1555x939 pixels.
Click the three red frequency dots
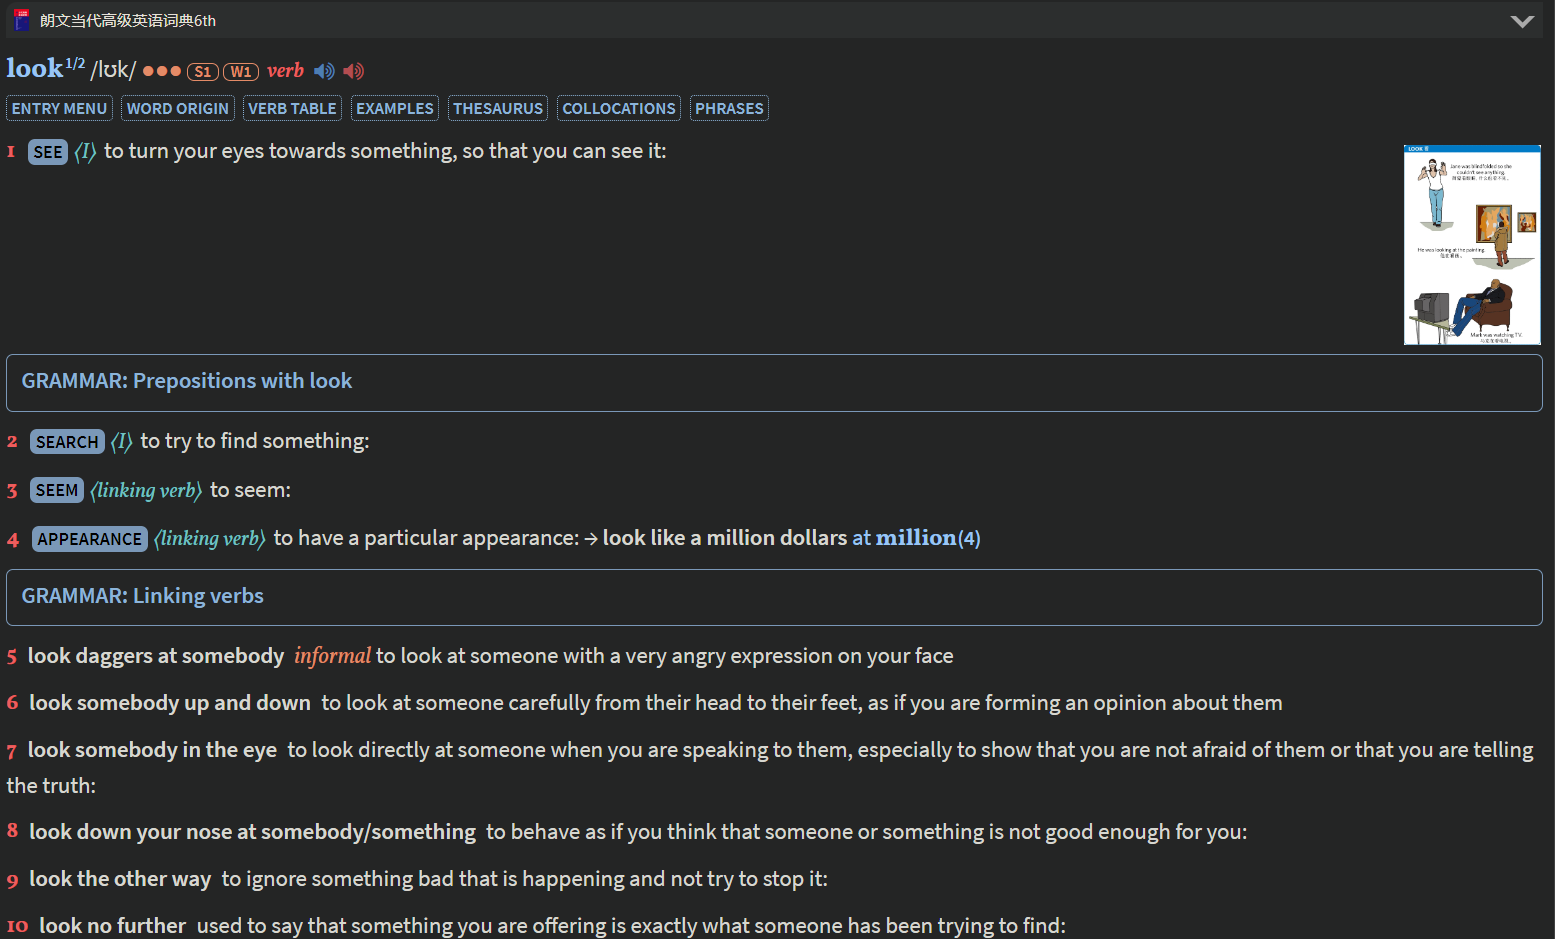point(162,71)
